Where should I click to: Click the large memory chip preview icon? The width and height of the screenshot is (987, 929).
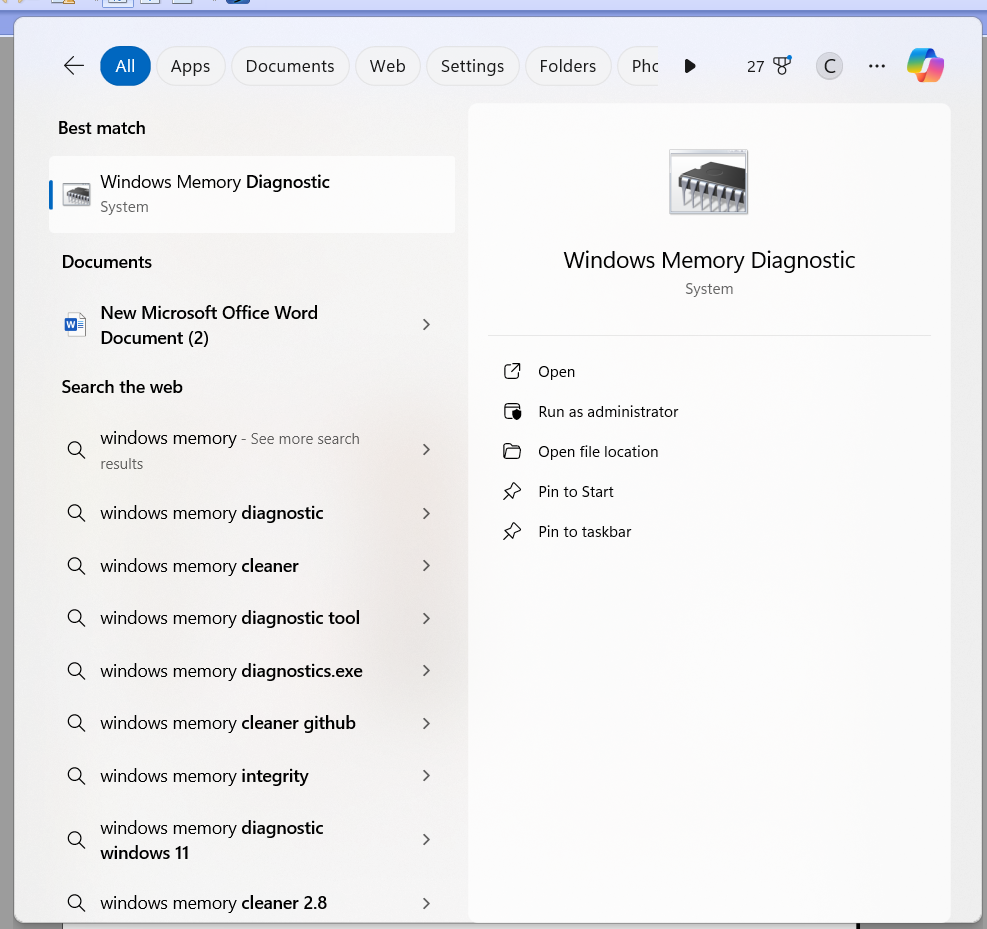tap(708, 182)
